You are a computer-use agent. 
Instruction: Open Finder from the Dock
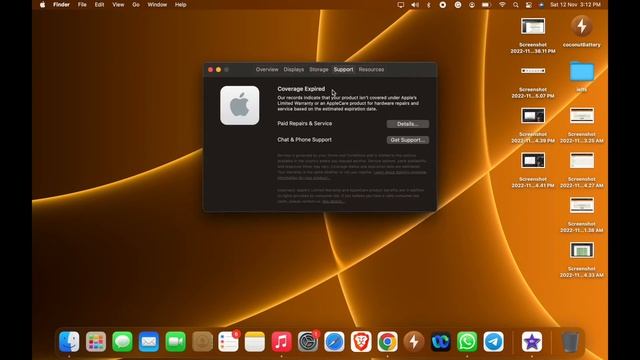[x=69, y=342]
